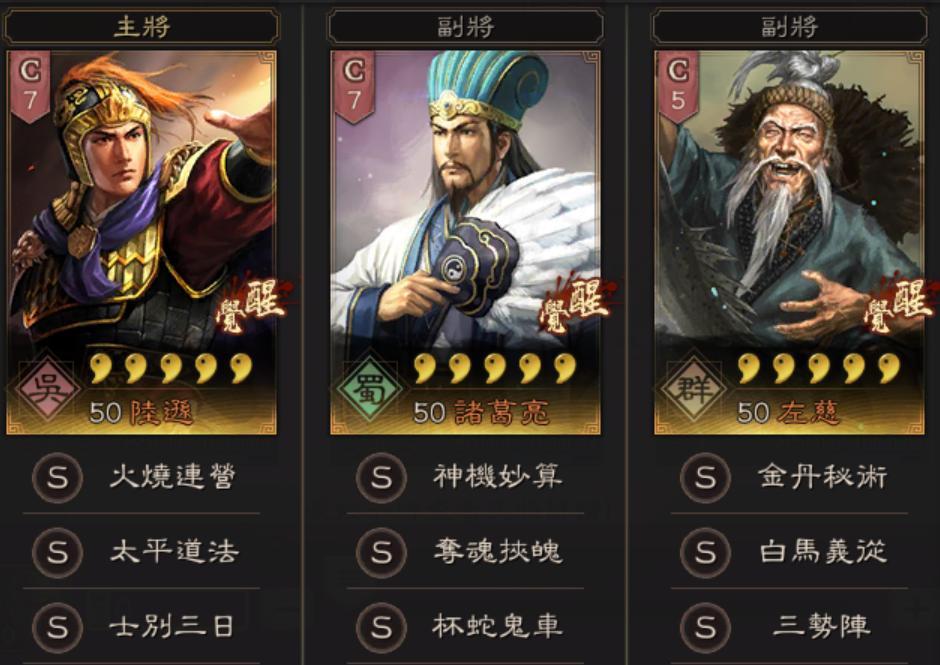The width and height of the screenshot is (940, 665).
Task: Click the 群 faction diamond icon
Action: pos(694,389)
